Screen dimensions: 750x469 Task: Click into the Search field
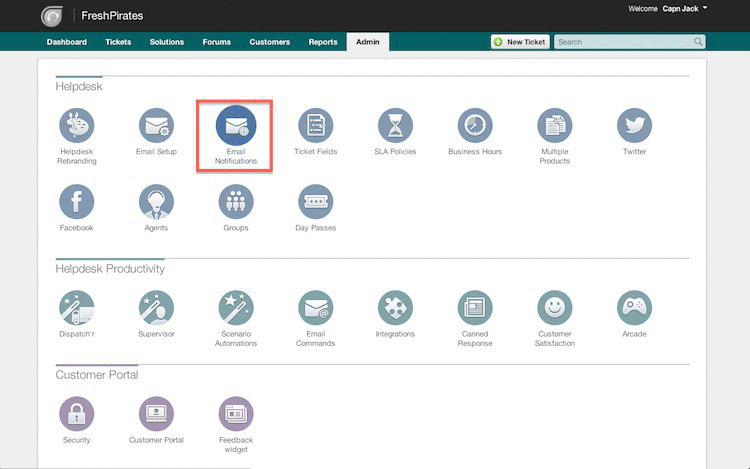(629, 42)
